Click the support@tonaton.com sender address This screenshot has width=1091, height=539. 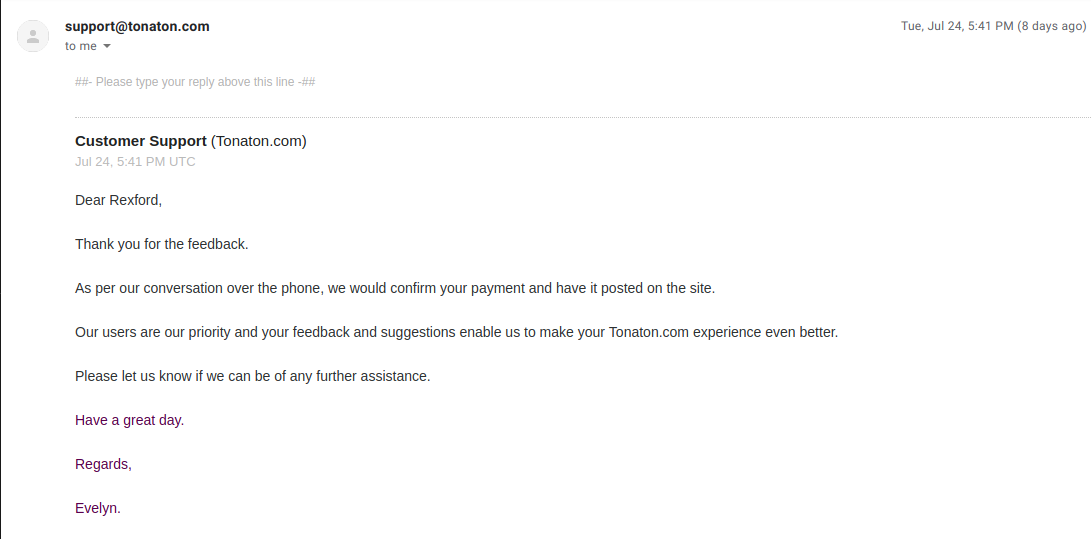pos(137,27)
